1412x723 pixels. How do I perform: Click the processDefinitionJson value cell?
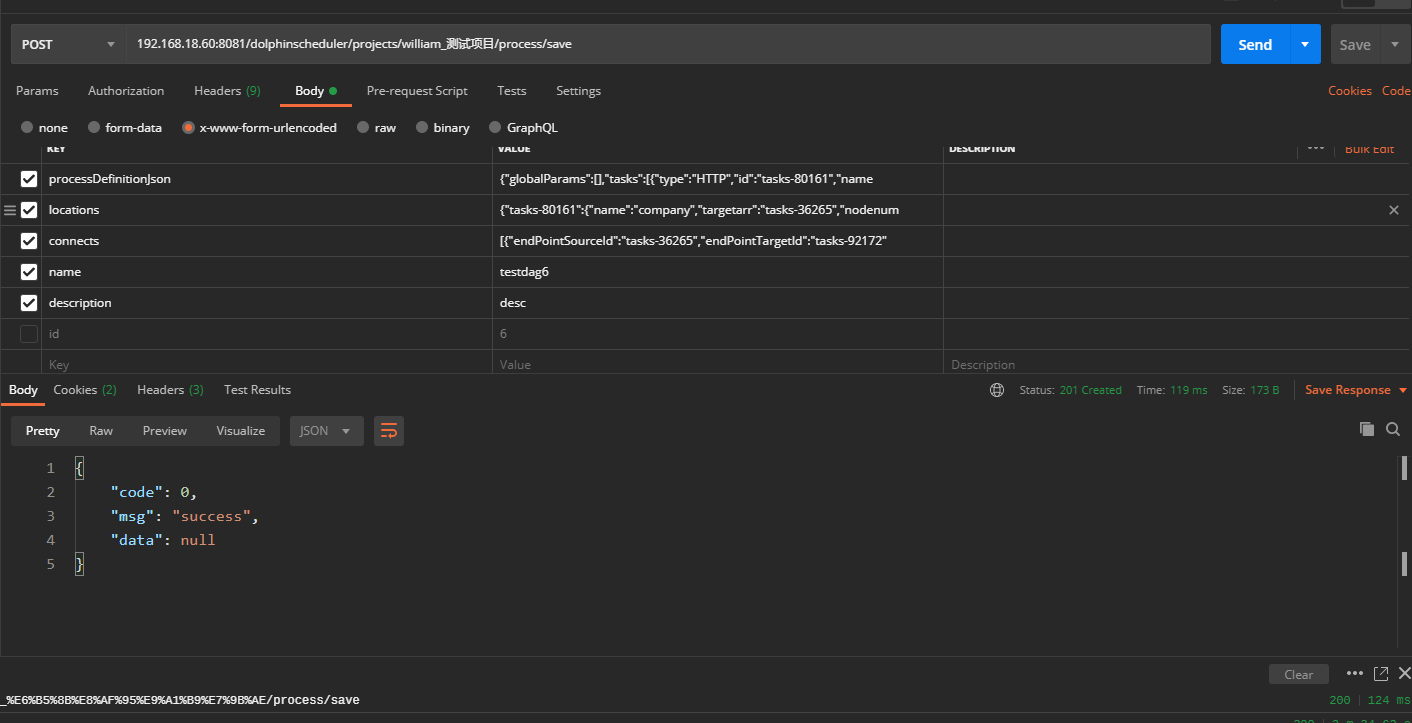pyautogui.click(x=718, y=179)
